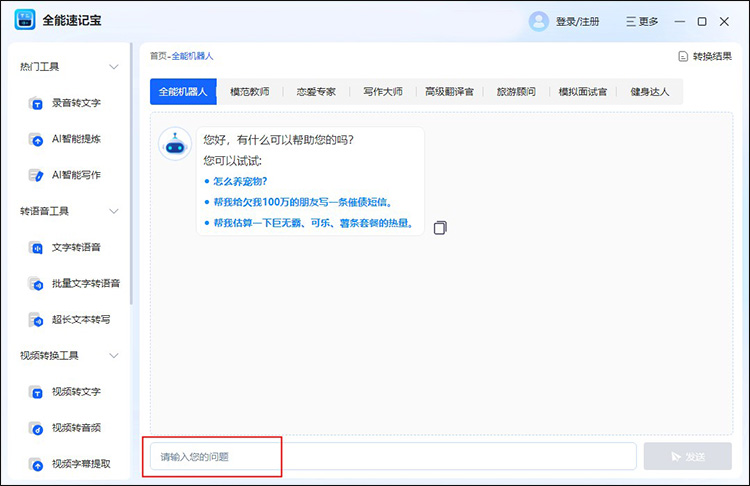Open the 更多 menu in title bar

coord(642,21)
